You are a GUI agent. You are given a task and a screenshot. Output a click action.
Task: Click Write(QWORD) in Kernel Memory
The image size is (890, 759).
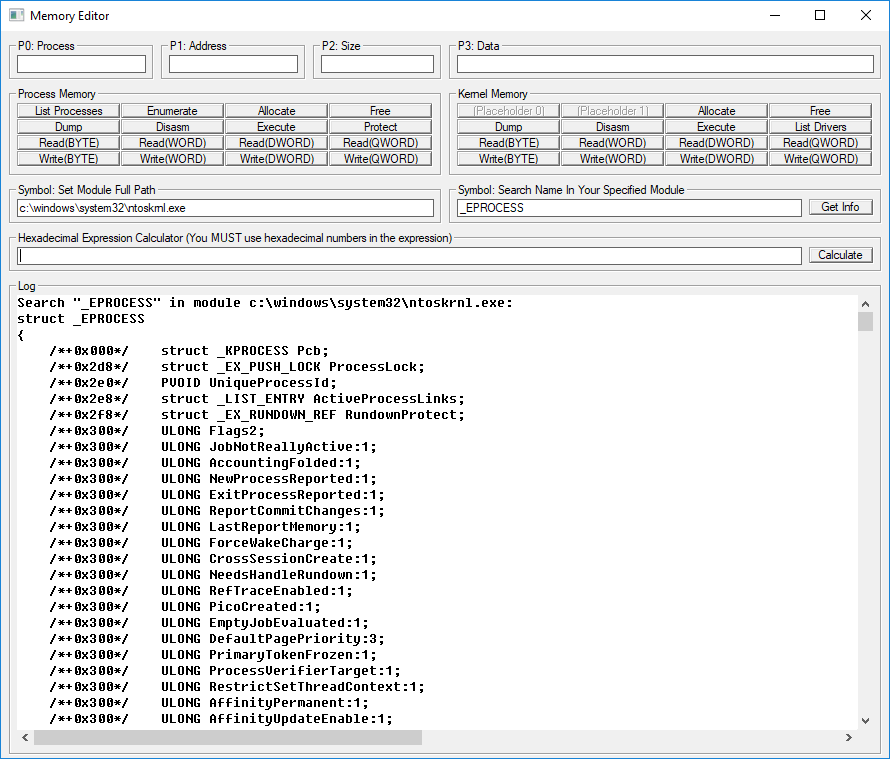point(820,158)
